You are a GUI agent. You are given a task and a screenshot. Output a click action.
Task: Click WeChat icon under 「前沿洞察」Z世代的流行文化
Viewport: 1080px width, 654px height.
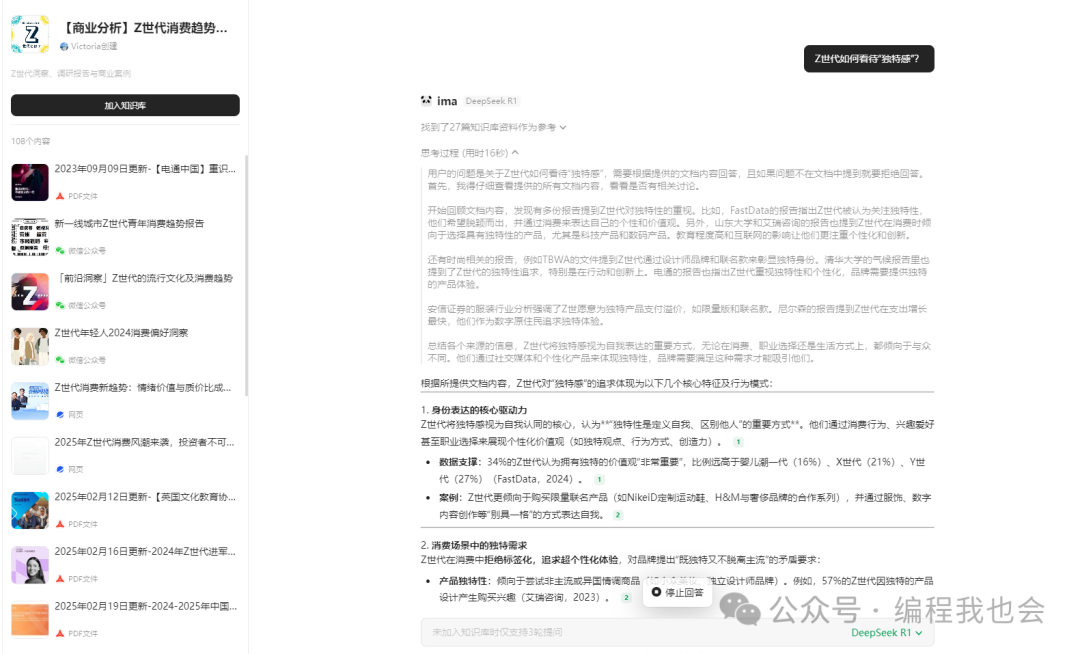[60, 305]
